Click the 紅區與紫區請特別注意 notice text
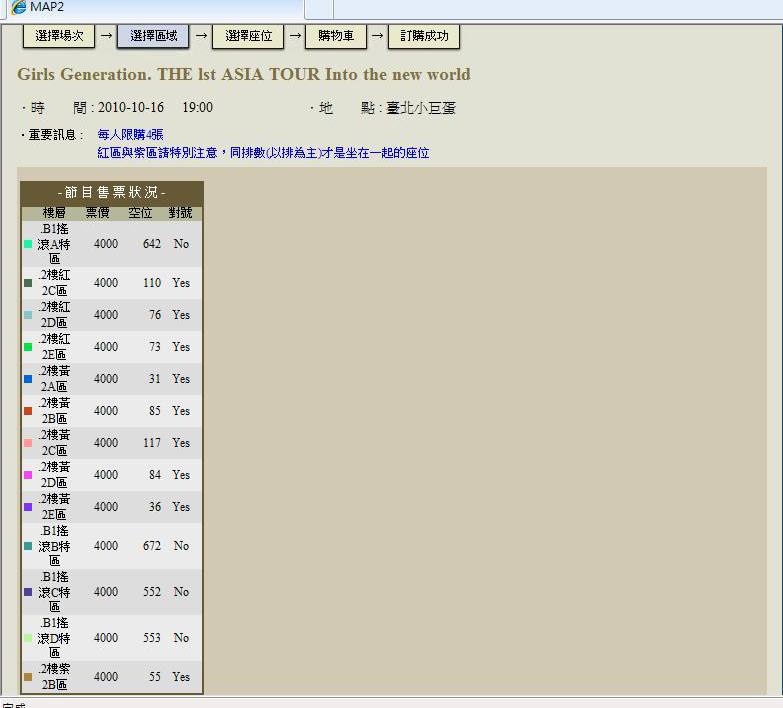The height and width of the screenshot is (708, 783). tap(263, 152)
